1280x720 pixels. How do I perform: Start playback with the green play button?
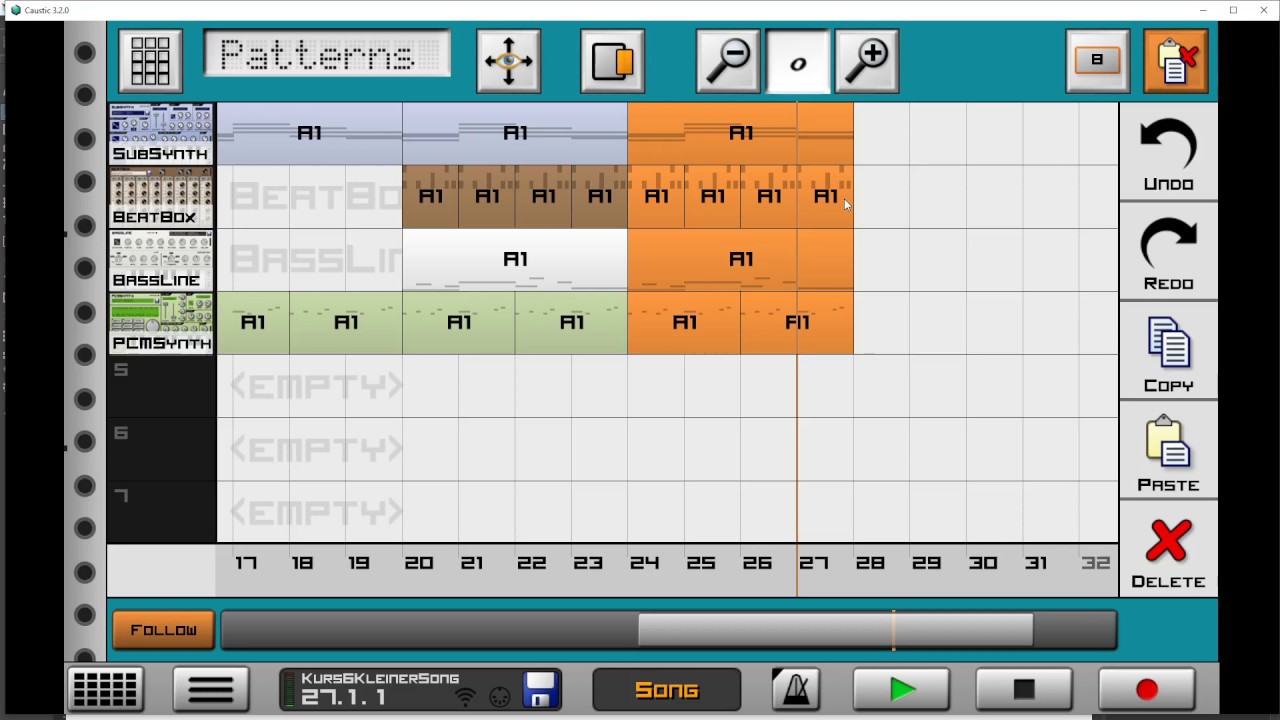click(902, 689)
